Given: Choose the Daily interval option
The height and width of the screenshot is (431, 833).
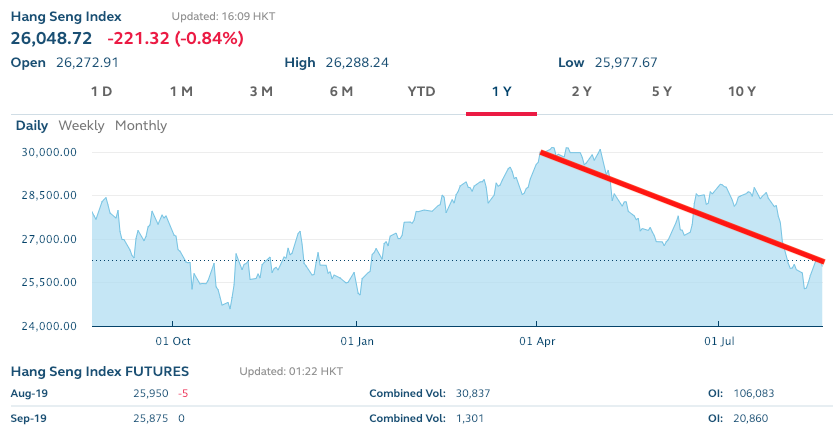Looking at the screenshot, I should 31,126.
